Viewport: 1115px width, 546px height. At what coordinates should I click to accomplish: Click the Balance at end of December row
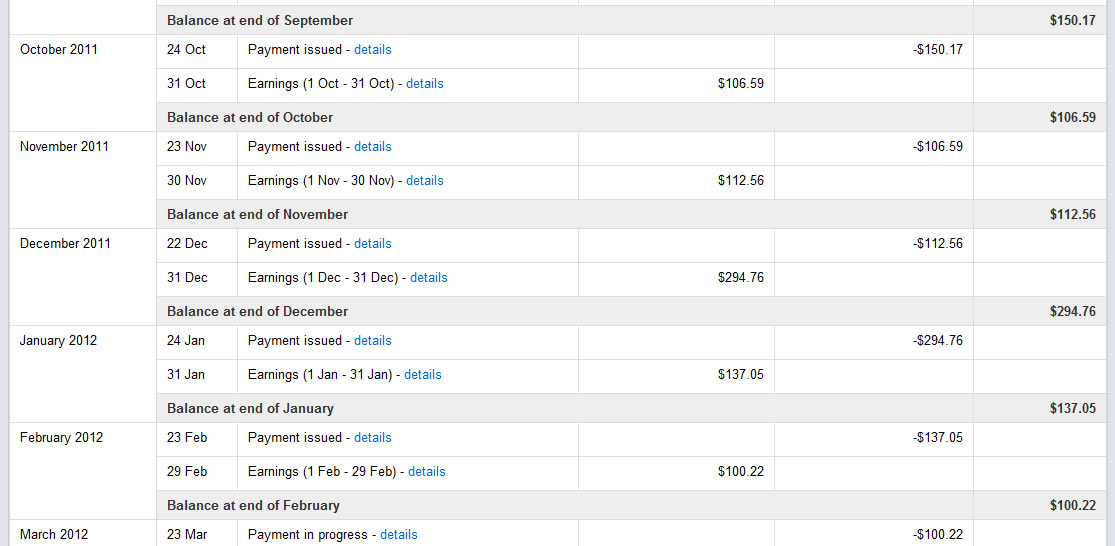[x=631, y=311]
